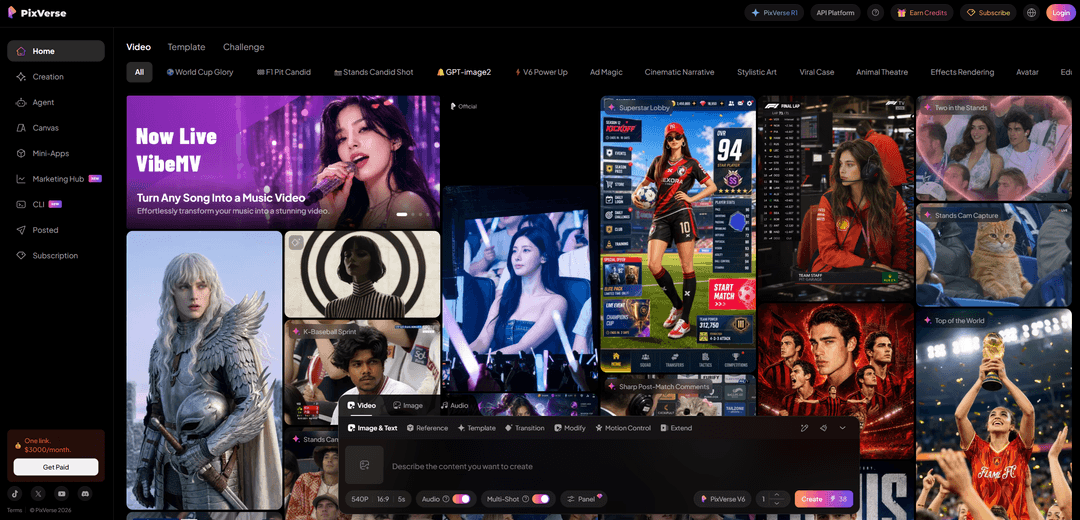Screen dimensions: 1080x520
Task: Click the Create button
Action: [x=824, y=499]
